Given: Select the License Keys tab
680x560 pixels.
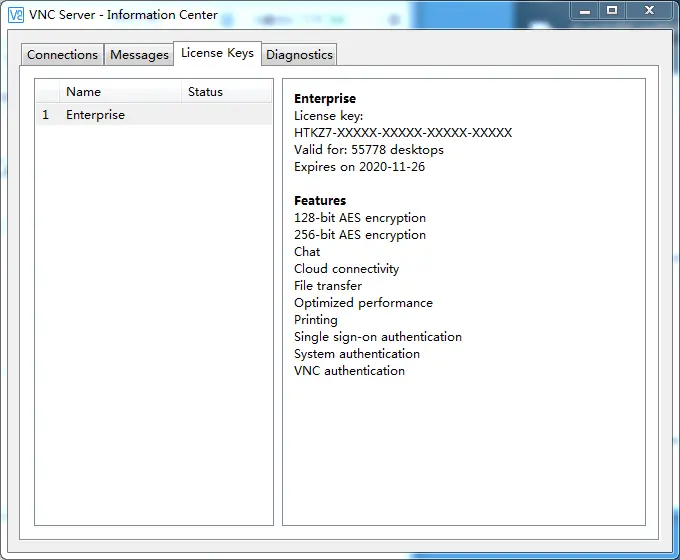Looking at the screenshot, I should 217,53.
